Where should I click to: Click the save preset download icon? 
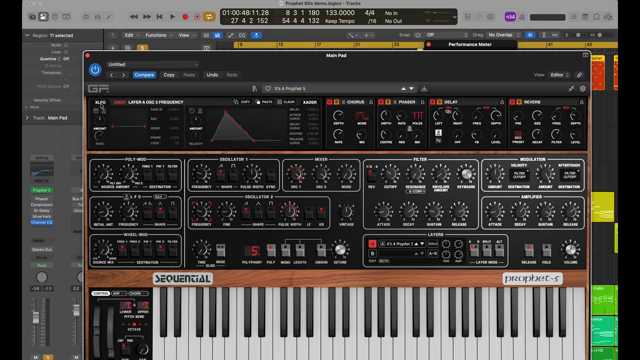pos(424,89)
